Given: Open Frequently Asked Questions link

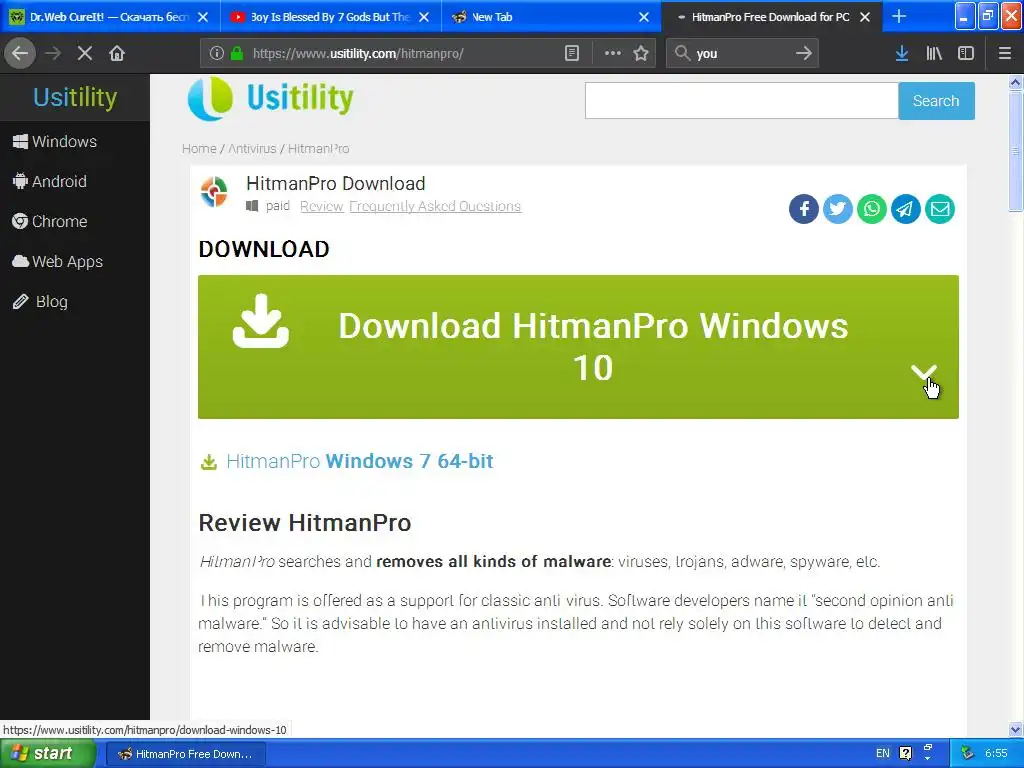Looking at the screenshot, I should tap(435, 206).
